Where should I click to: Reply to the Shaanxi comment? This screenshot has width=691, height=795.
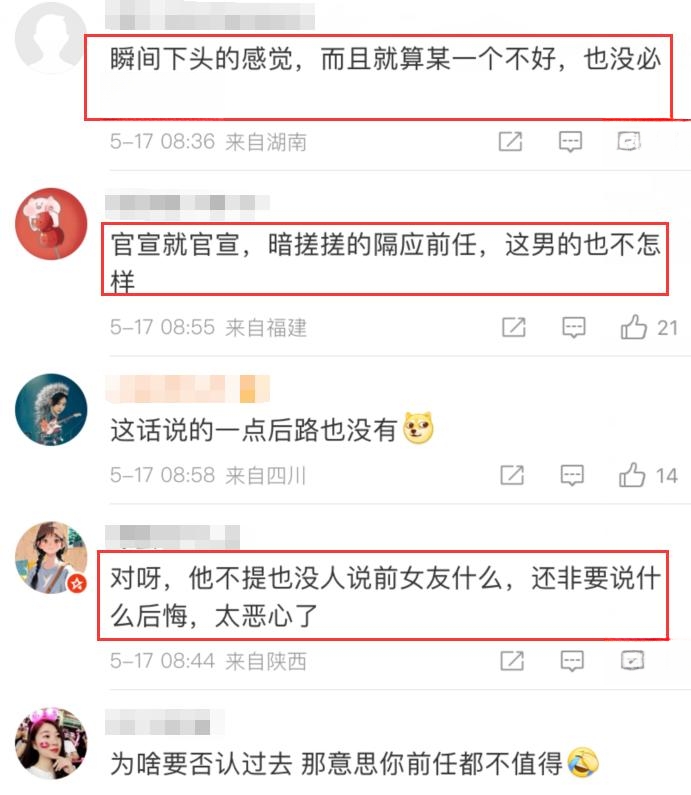point(572,661)
